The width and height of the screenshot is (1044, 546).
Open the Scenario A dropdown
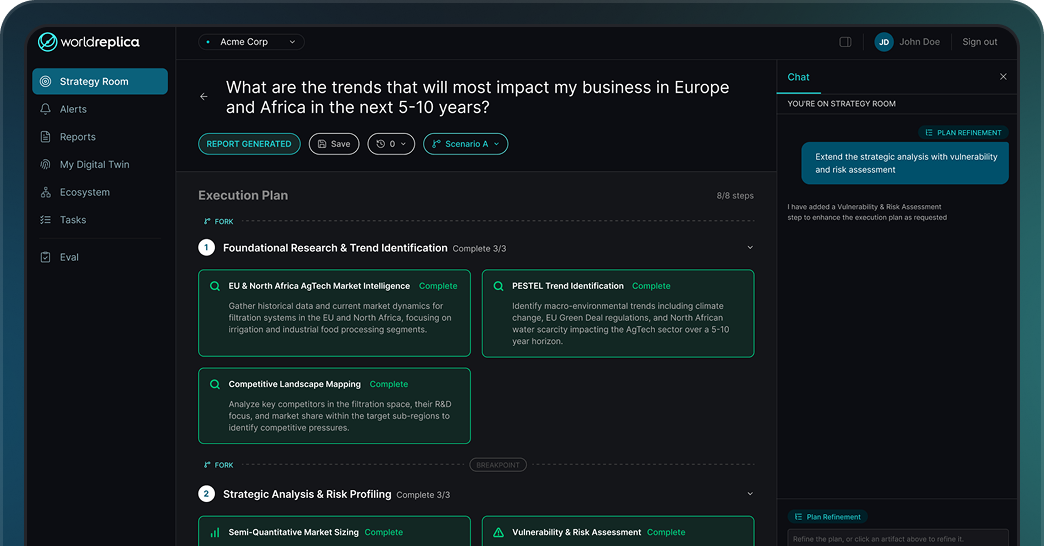pos(465,144)
